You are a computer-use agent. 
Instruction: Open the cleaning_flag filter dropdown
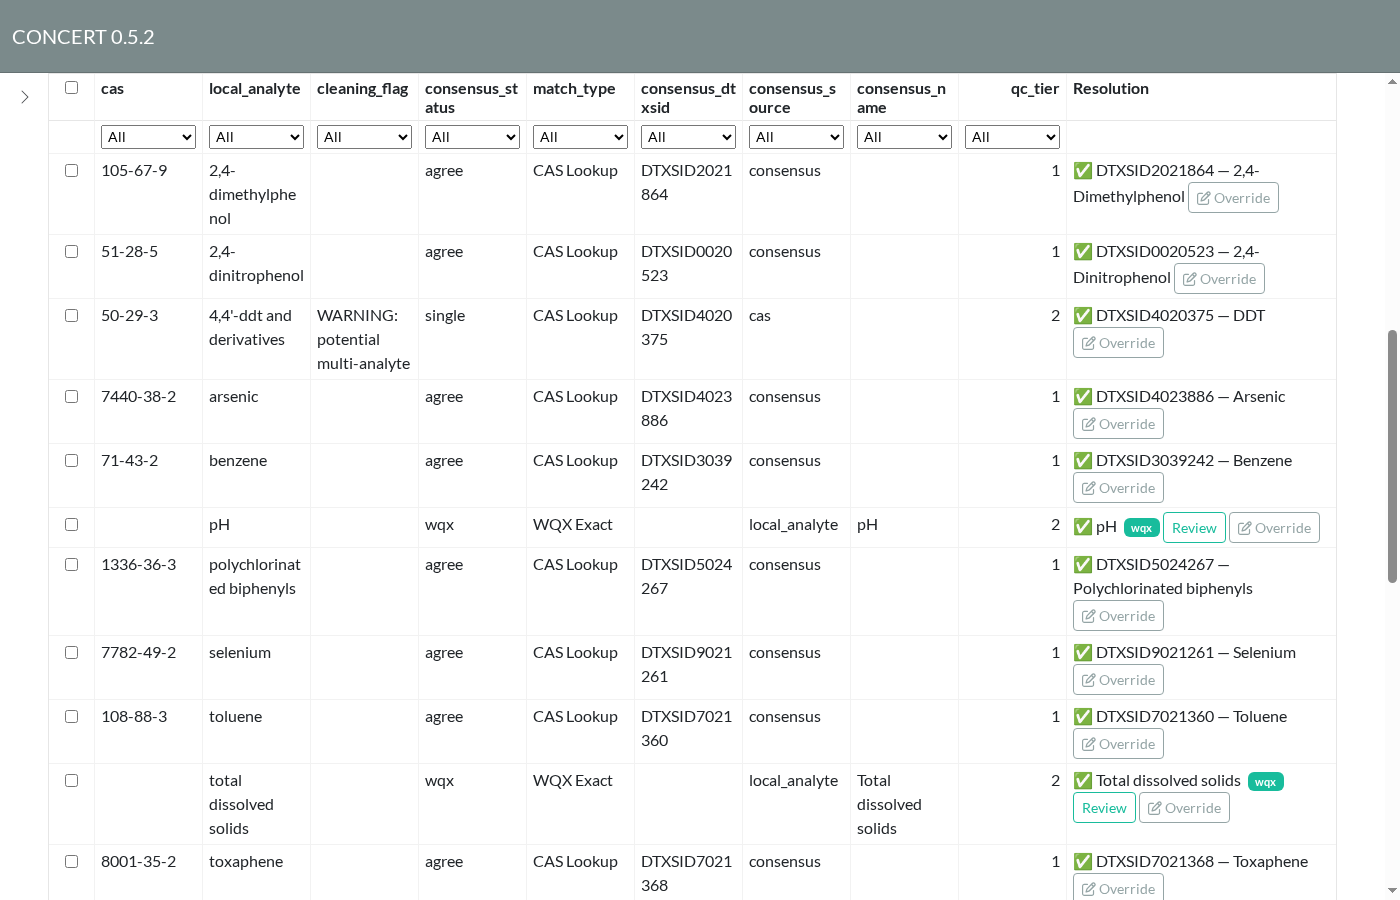[x=364, y=137]
